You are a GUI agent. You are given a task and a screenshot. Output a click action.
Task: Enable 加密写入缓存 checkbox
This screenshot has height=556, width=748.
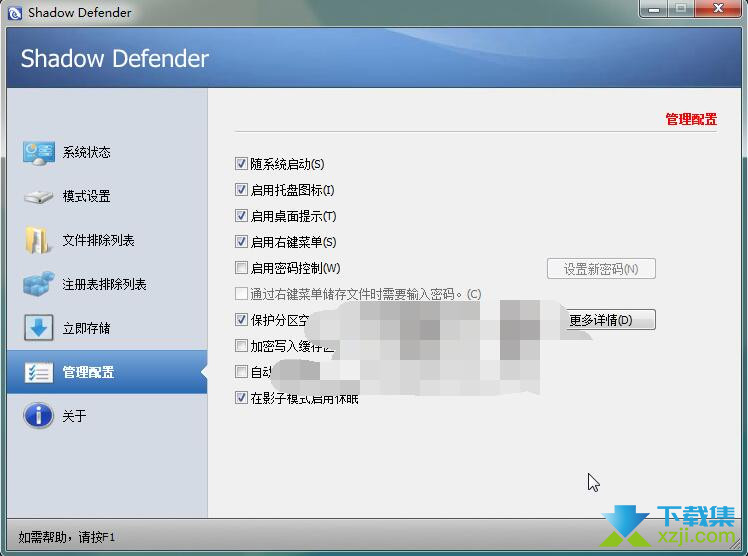coord(241,345)
